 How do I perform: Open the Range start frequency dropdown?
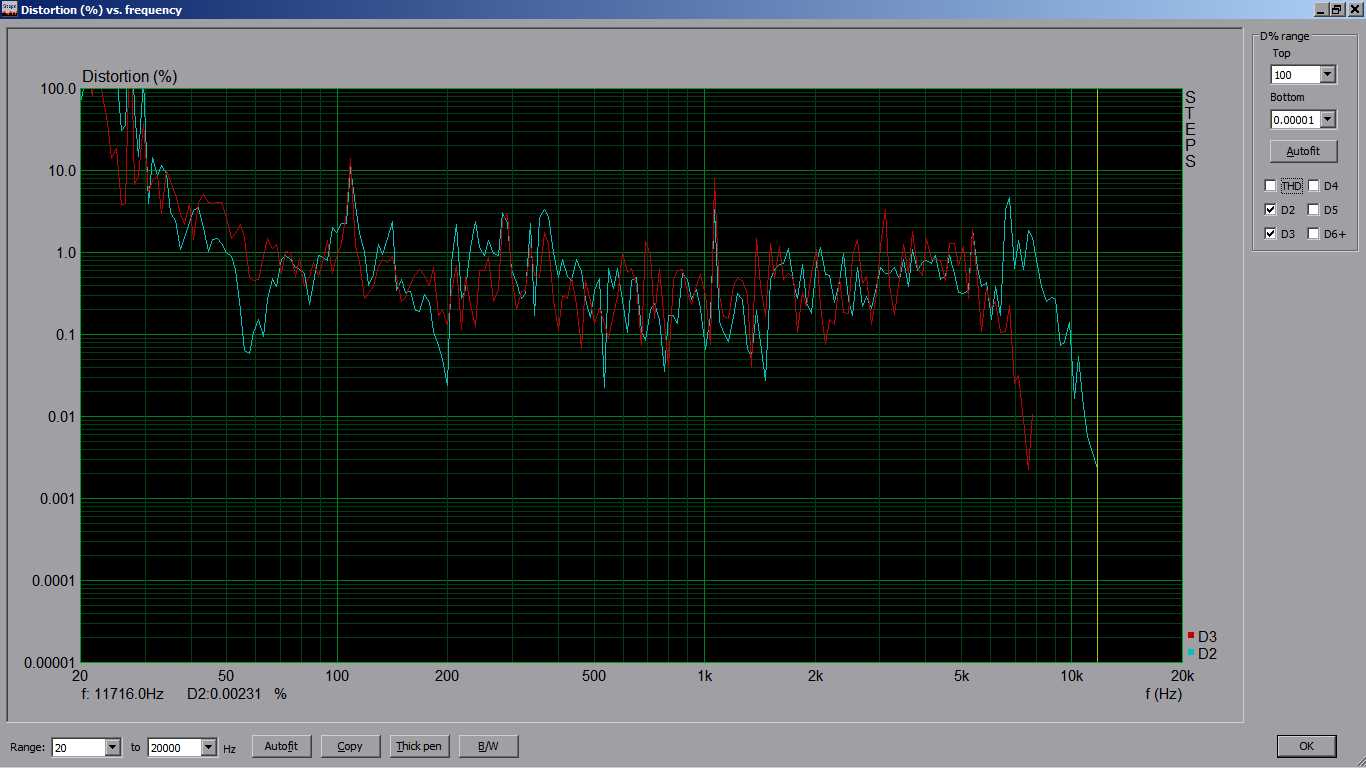pyautogui.click(x=112, y=747)
